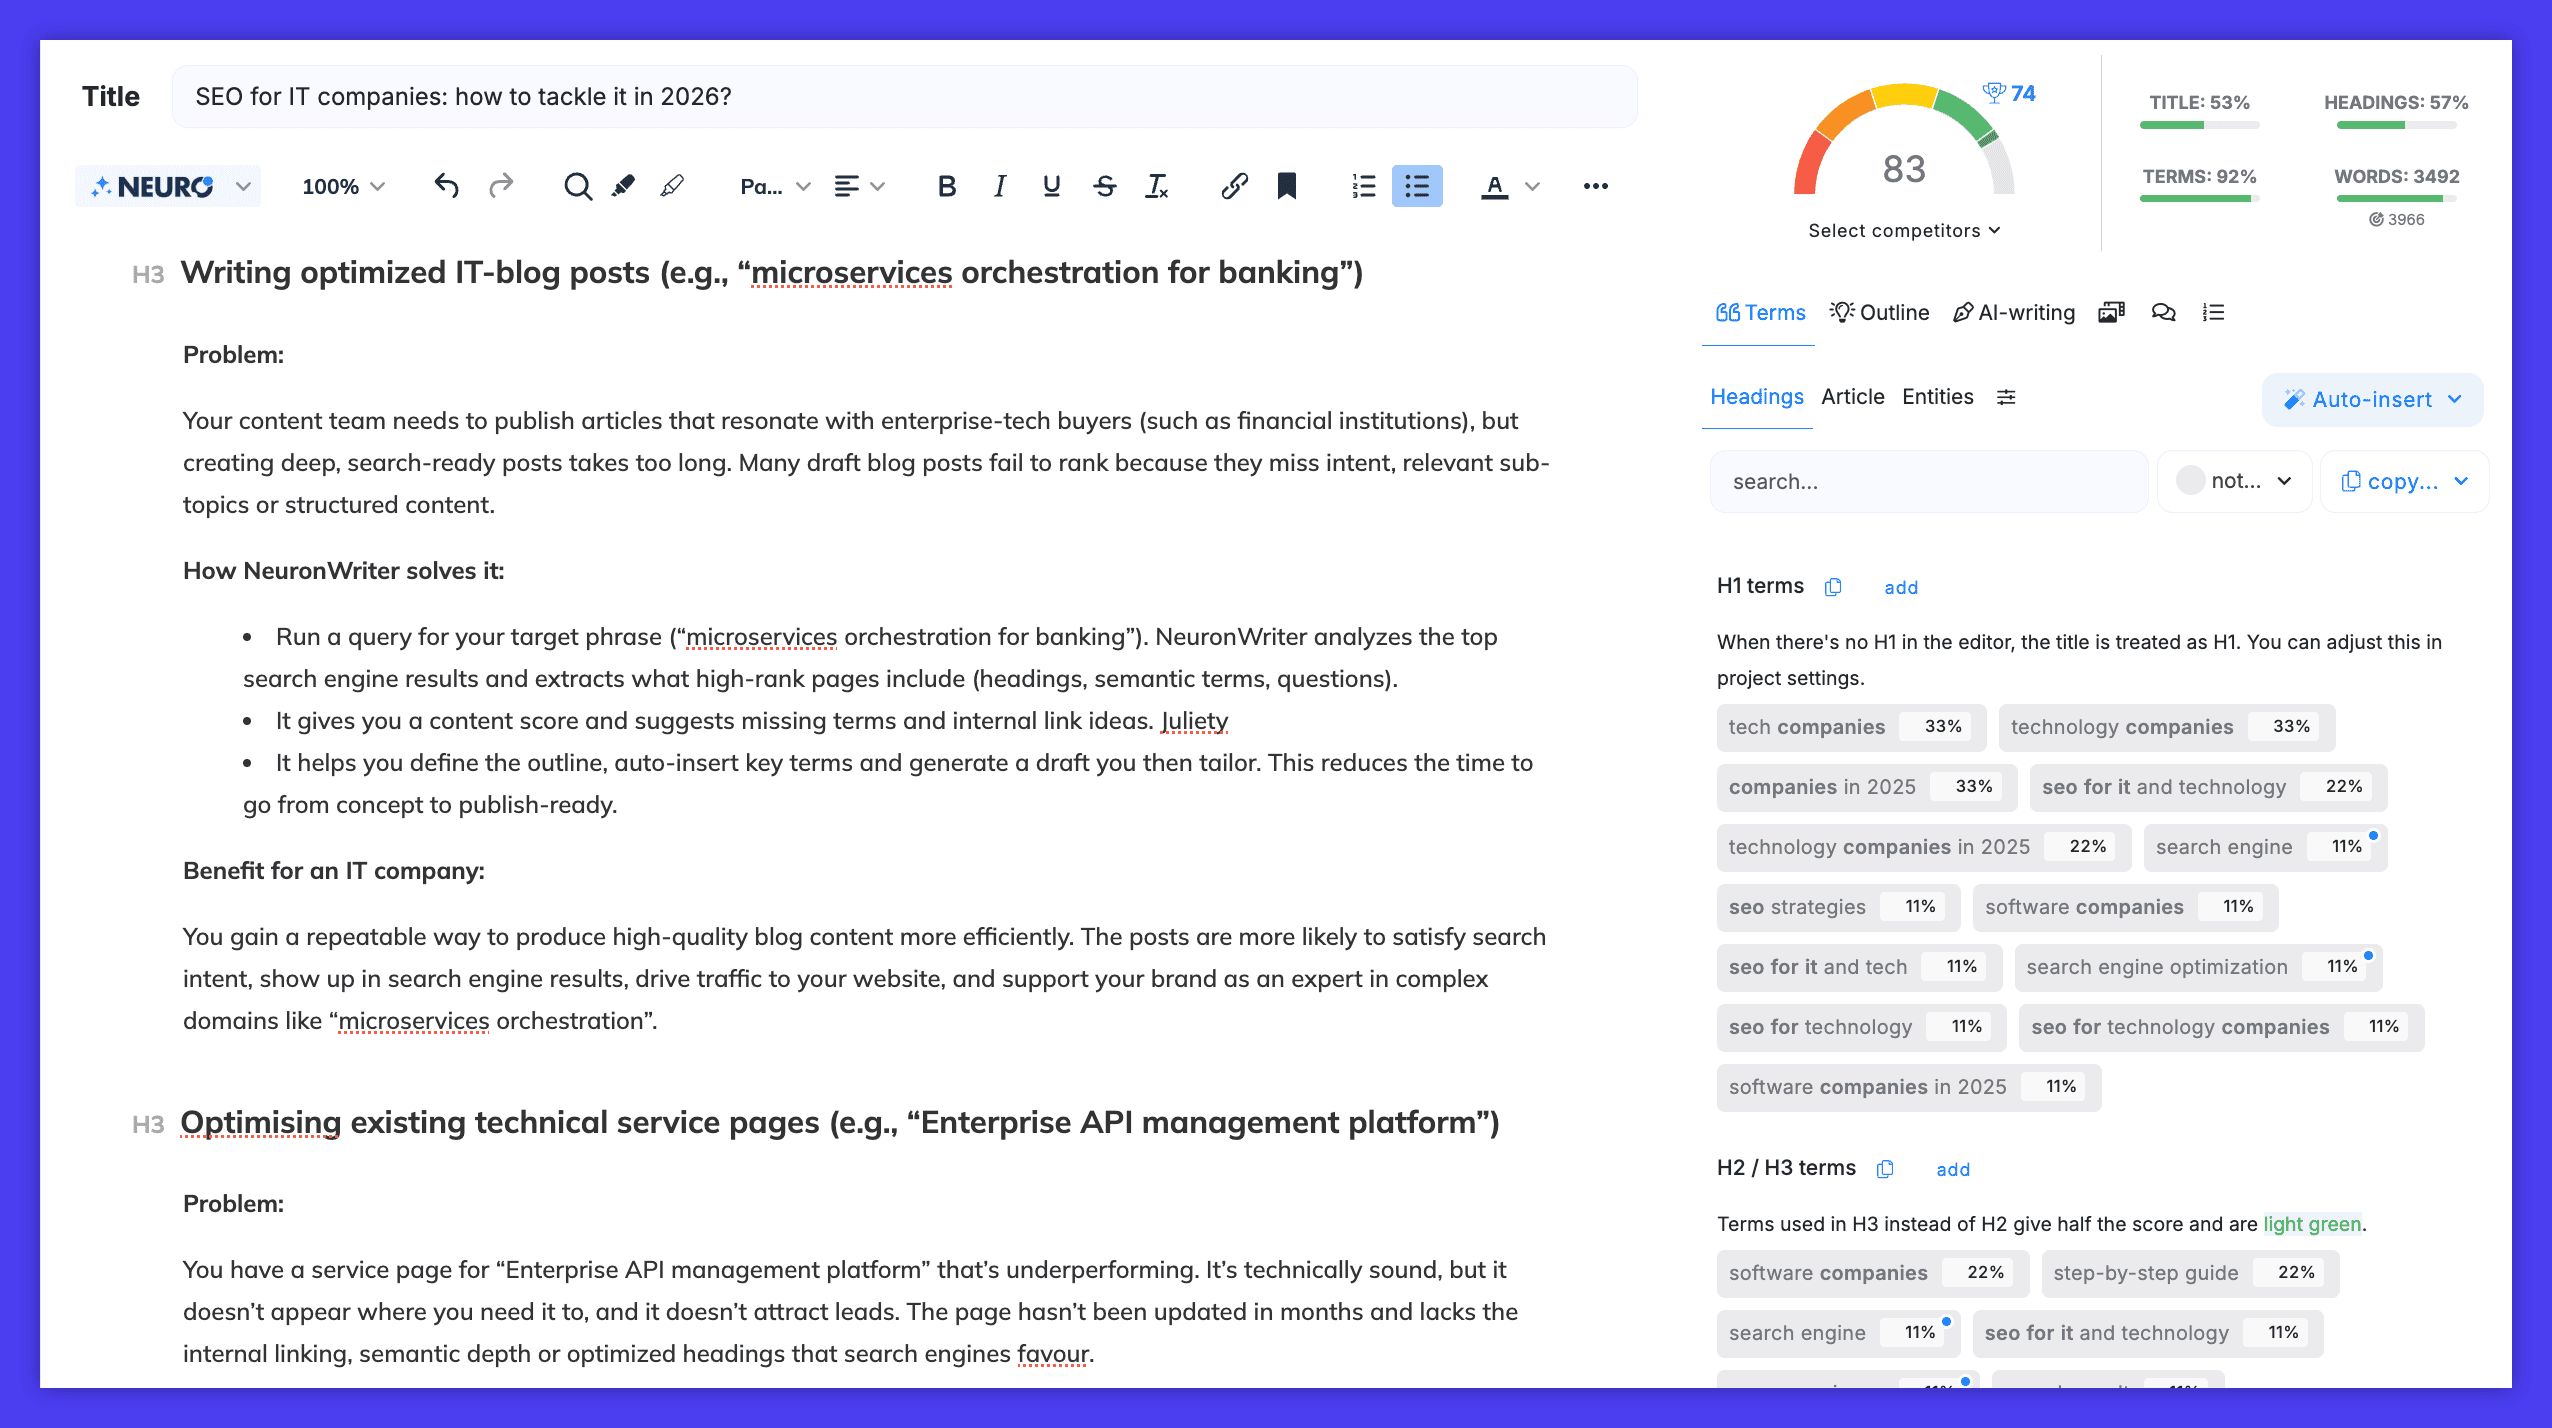
Task: Click the clear formatting icon
Action: pos(1157,186)
